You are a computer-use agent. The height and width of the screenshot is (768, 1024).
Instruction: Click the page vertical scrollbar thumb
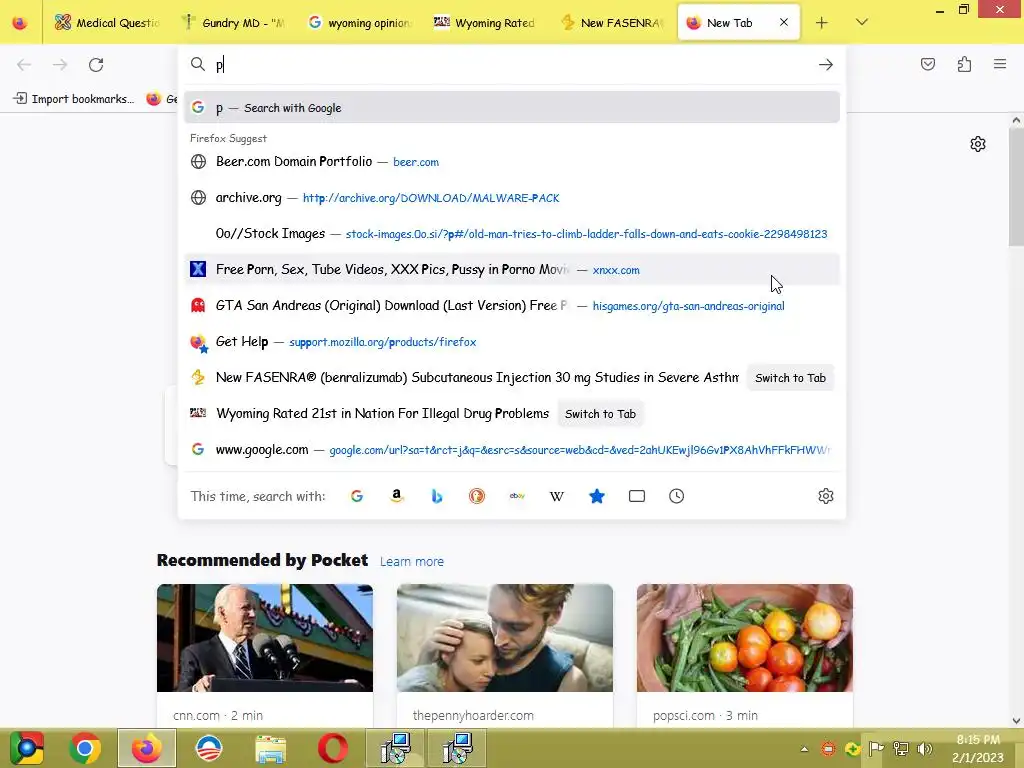point(1016,188)
